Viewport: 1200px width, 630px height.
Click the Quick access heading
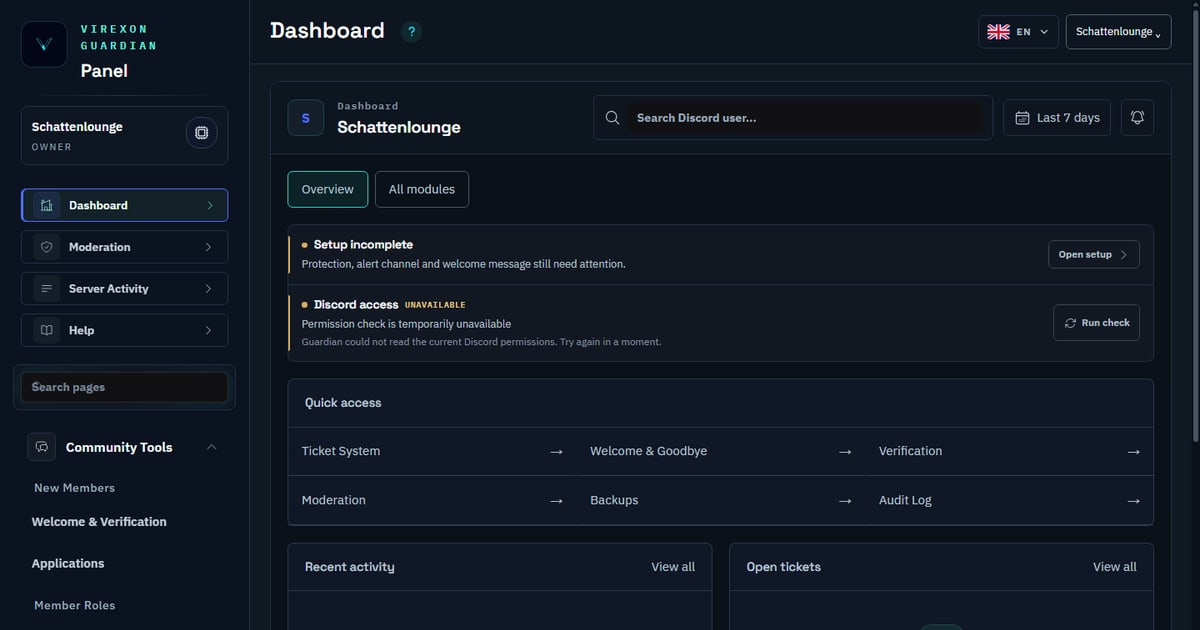(x=343, y=403)
